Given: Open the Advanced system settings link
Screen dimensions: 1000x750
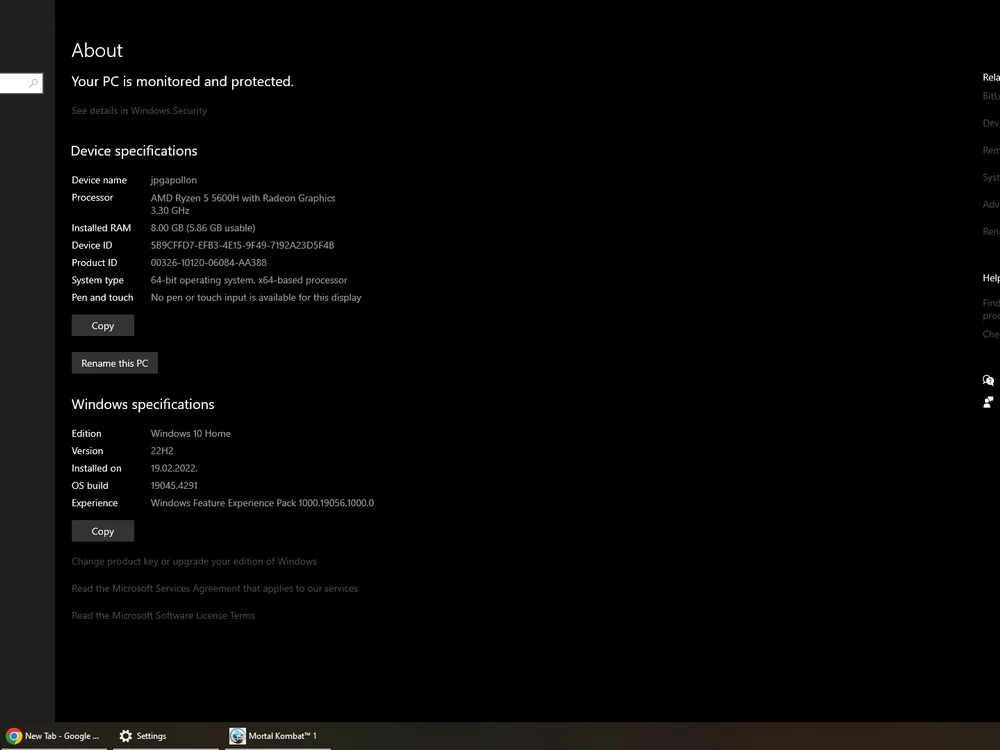Looking at the screenshot, I should 990,205.
